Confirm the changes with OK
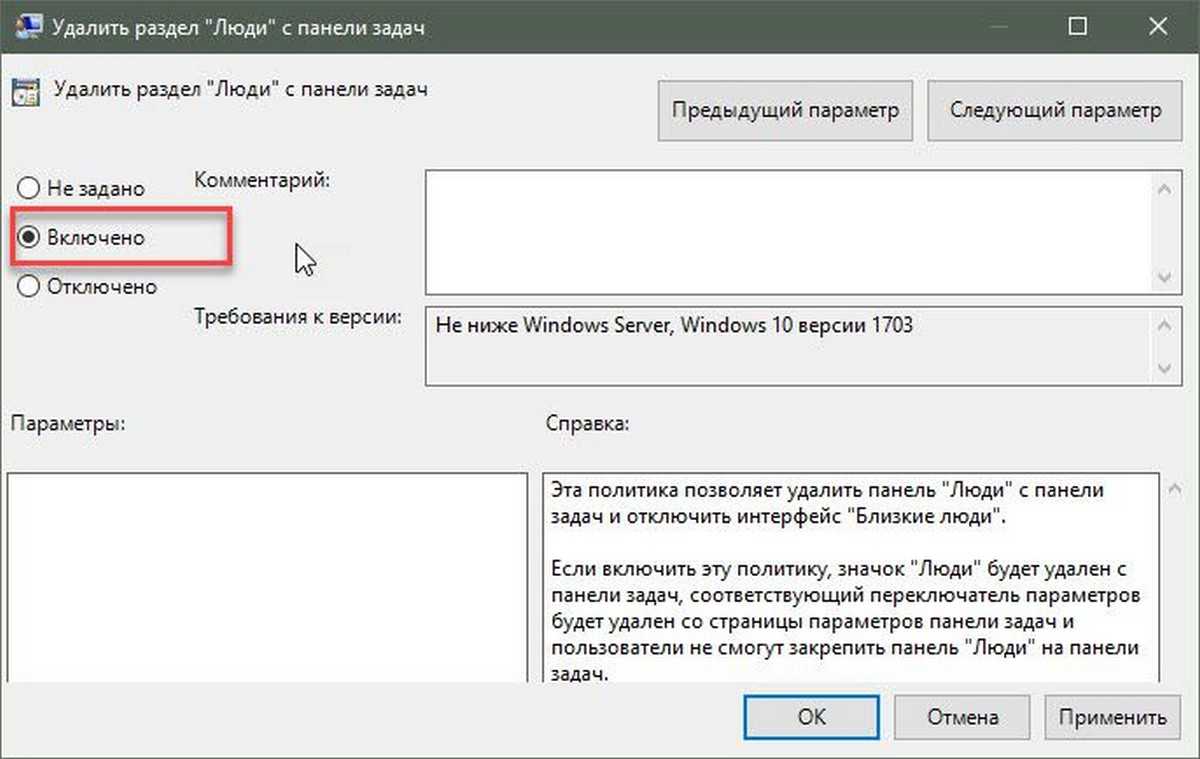This screenshot has height=759, width=1200. pyautogui.click(x=811, y=716)
